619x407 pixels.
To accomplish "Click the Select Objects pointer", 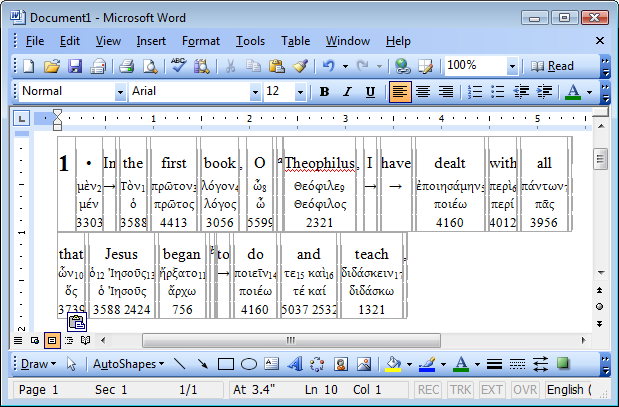I will tap(71, 364).
